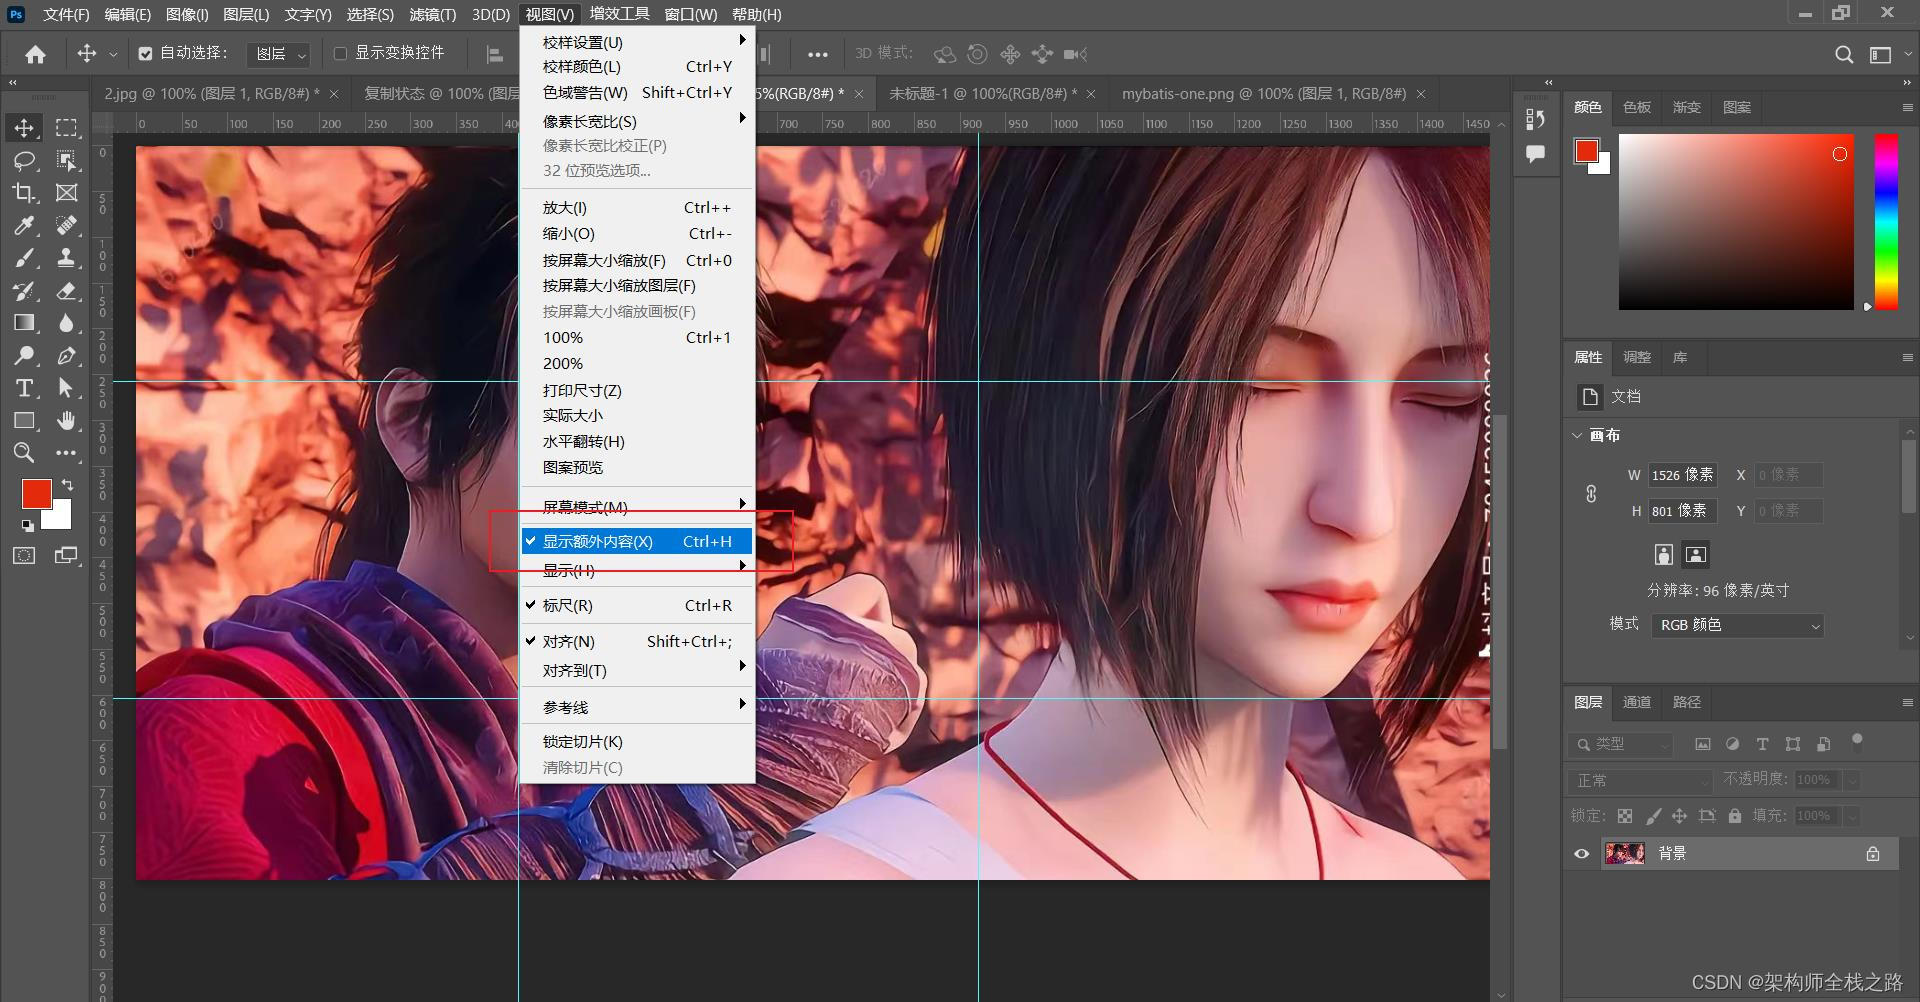Hide the 背景 layer with the eye icon

(1582, 854)
